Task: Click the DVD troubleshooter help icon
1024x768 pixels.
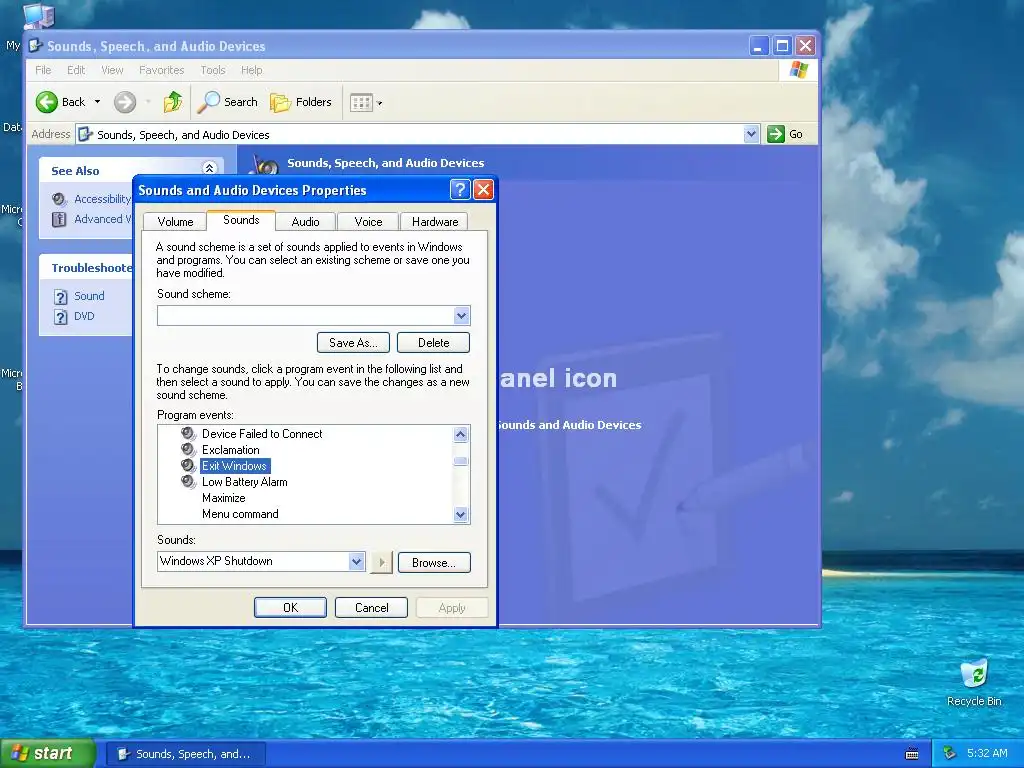Action: 60,317
